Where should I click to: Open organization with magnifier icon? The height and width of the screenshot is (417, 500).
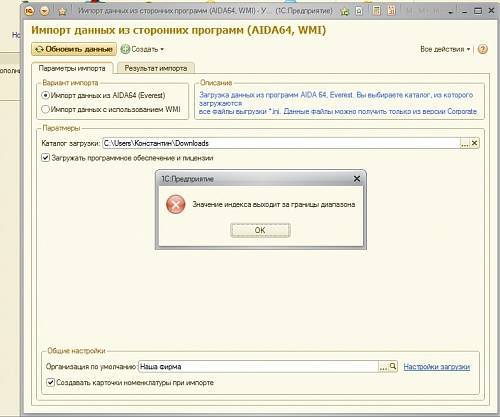pos(393,366)
